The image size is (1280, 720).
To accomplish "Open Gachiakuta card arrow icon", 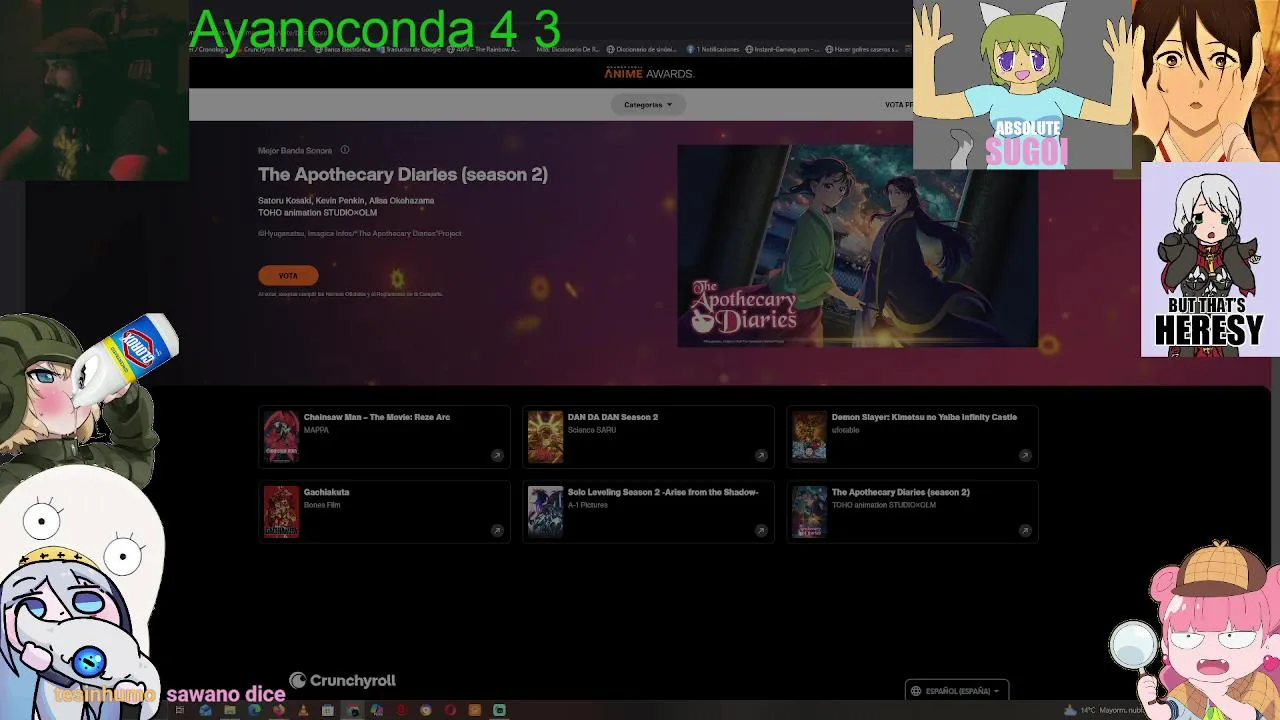I will click(497, 530).
